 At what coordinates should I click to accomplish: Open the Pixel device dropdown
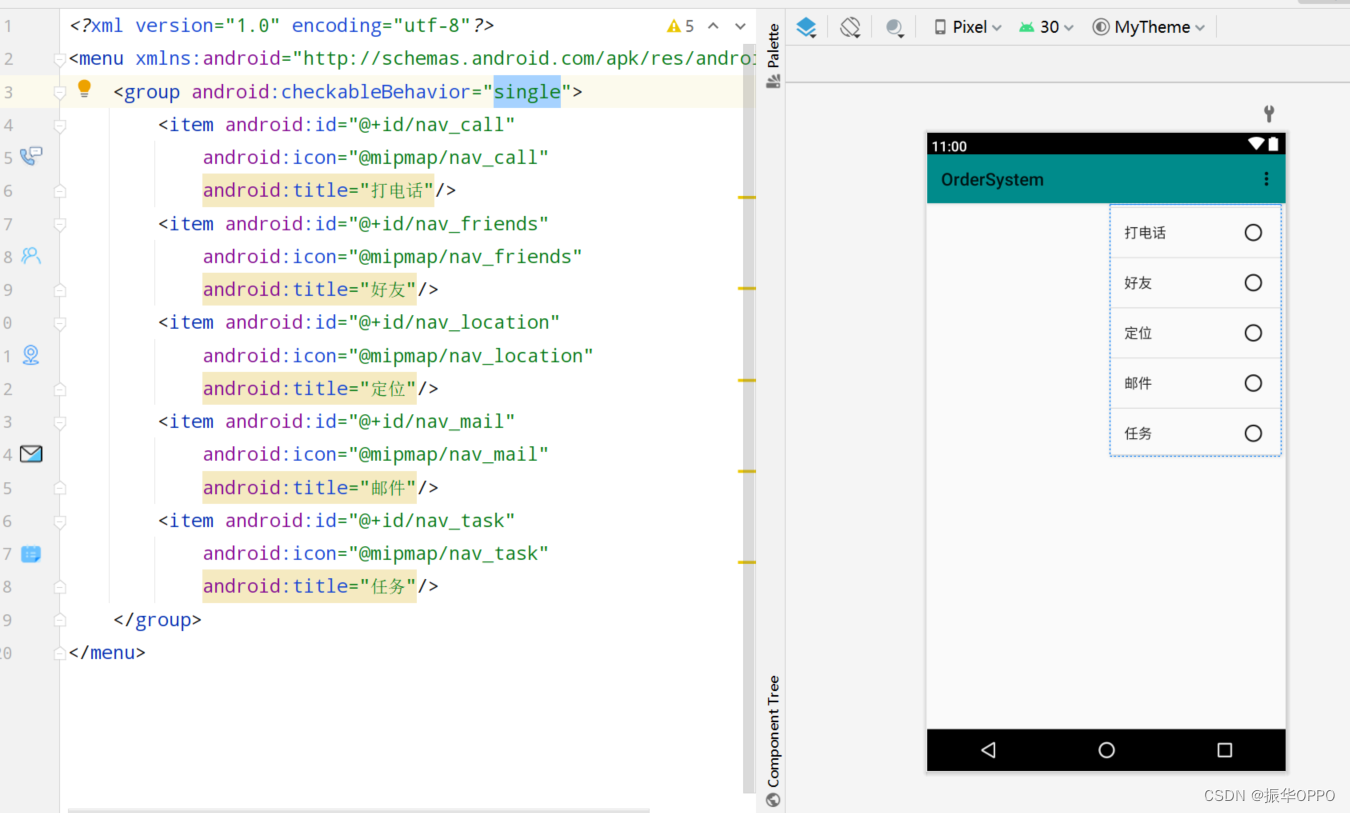(x=968, y=27)
